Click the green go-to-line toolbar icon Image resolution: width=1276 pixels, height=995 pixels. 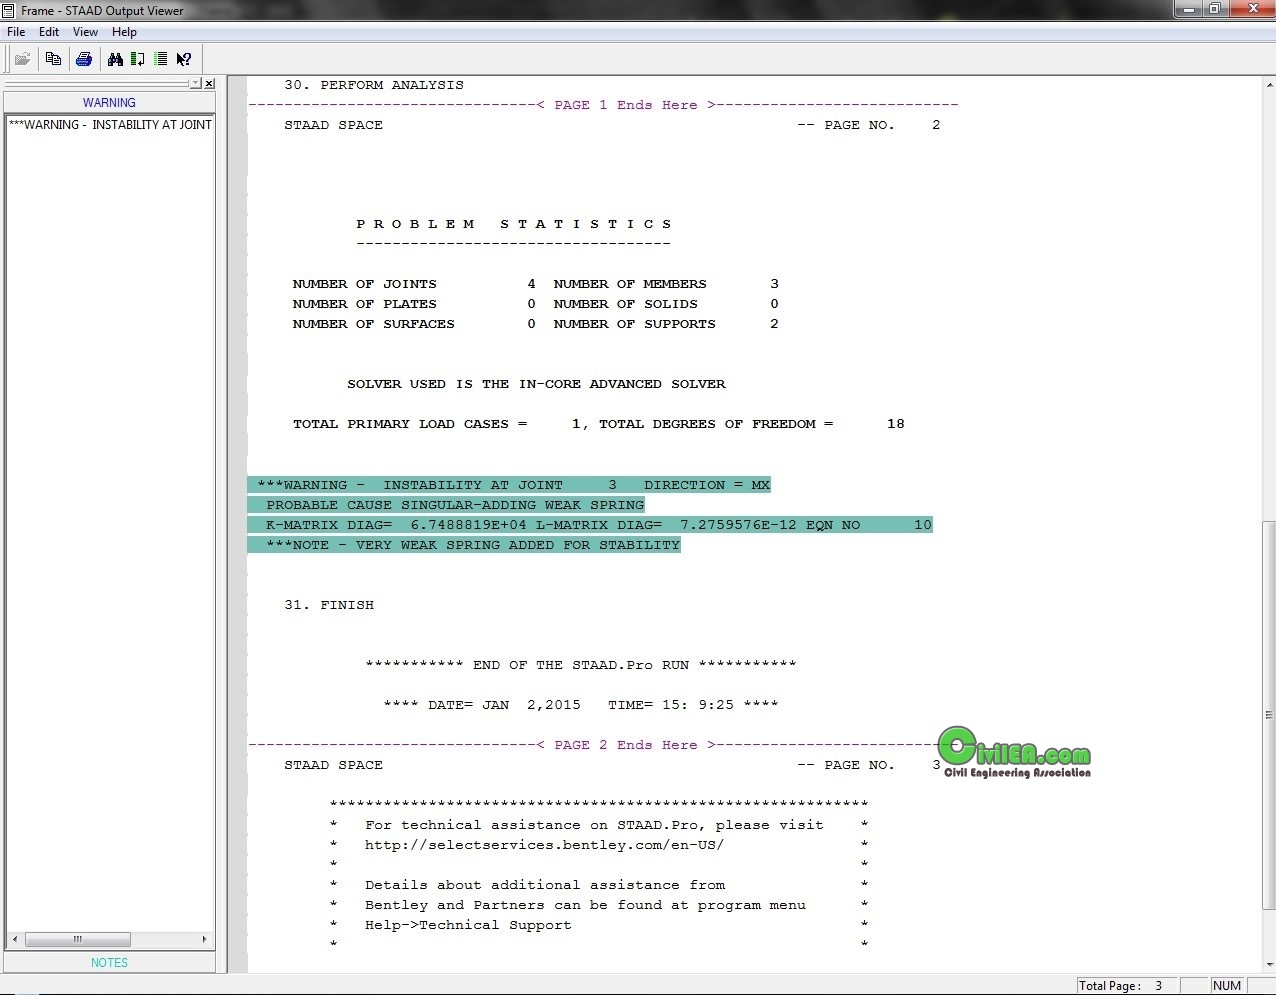click(138, 59)
